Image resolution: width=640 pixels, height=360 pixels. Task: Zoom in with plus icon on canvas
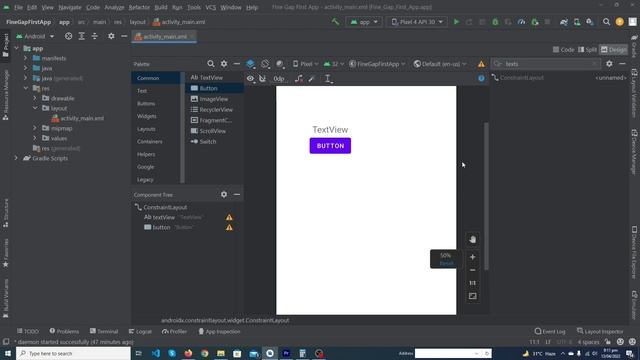point(473,257)
